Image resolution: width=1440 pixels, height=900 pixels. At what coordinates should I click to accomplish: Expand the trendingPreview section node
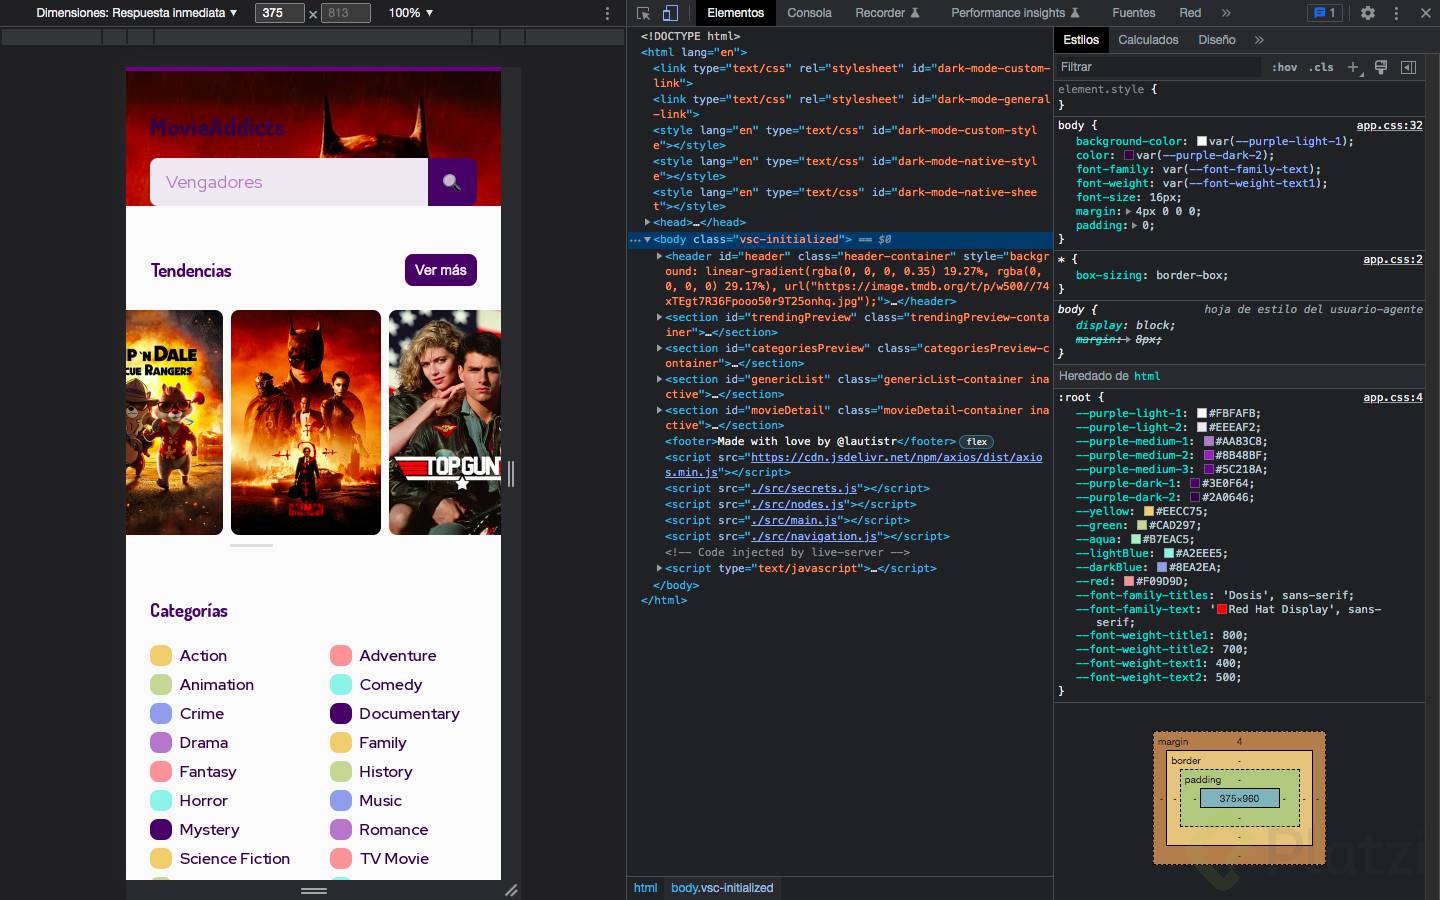point(659,317)
